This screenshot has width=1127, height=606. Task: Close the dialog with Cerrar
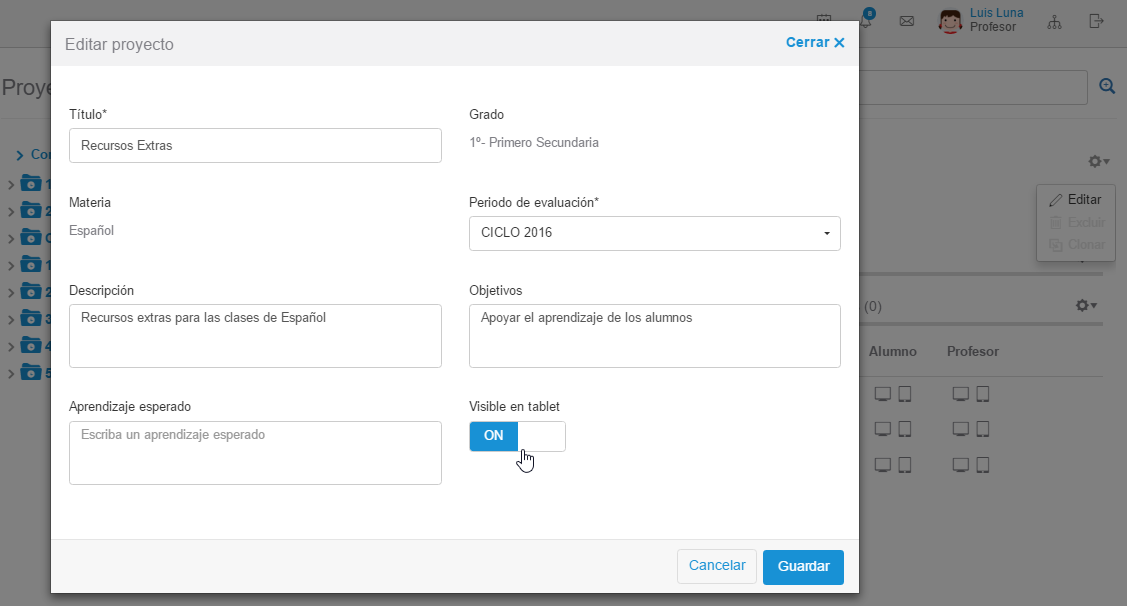click(x=815, y=43)
